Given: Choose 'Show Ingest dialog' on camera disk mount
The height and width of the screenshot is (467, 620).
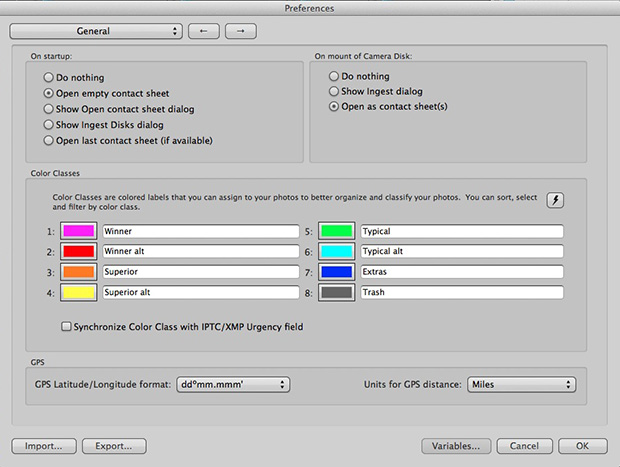Looking at the screenshot, I should (335, 93).
